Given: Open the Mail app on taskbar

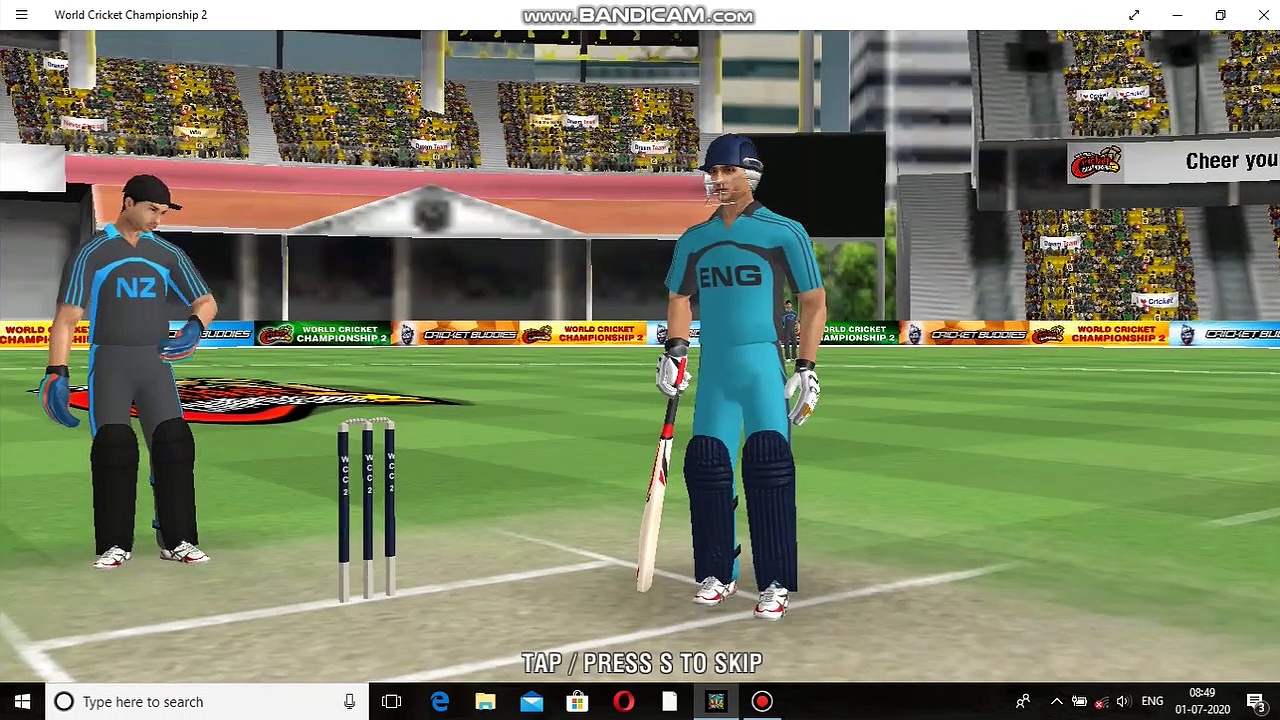Looking at the screenshot, I should click(531, 701).
